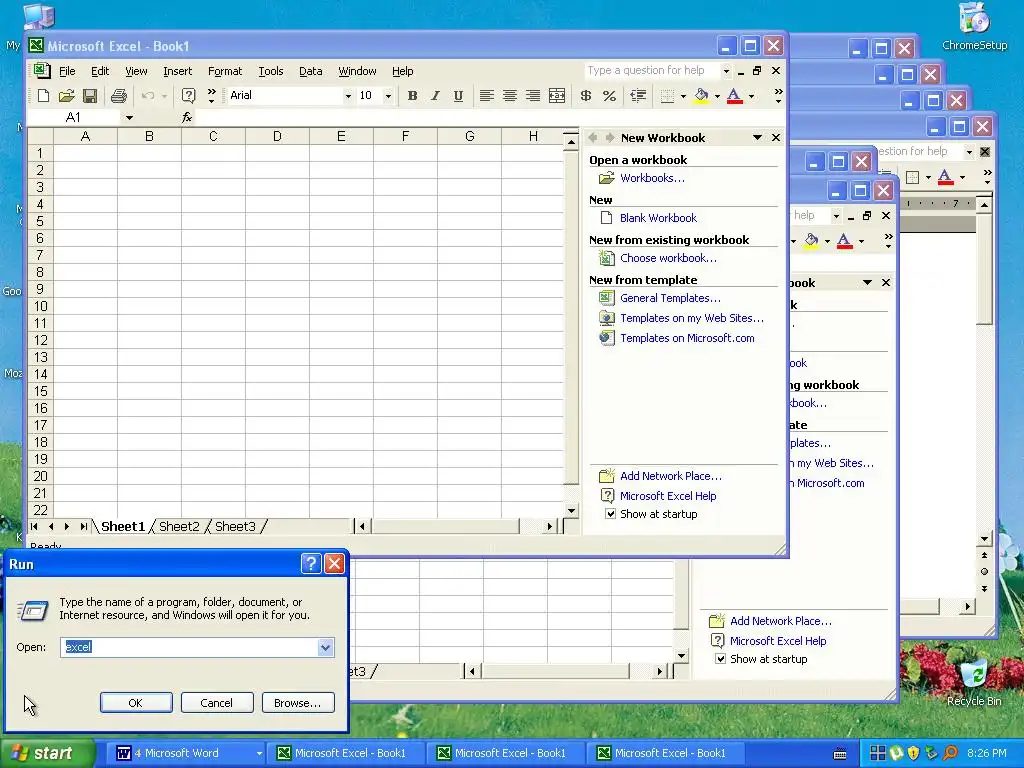Click the Open text field containing excel

coord(190,647)
